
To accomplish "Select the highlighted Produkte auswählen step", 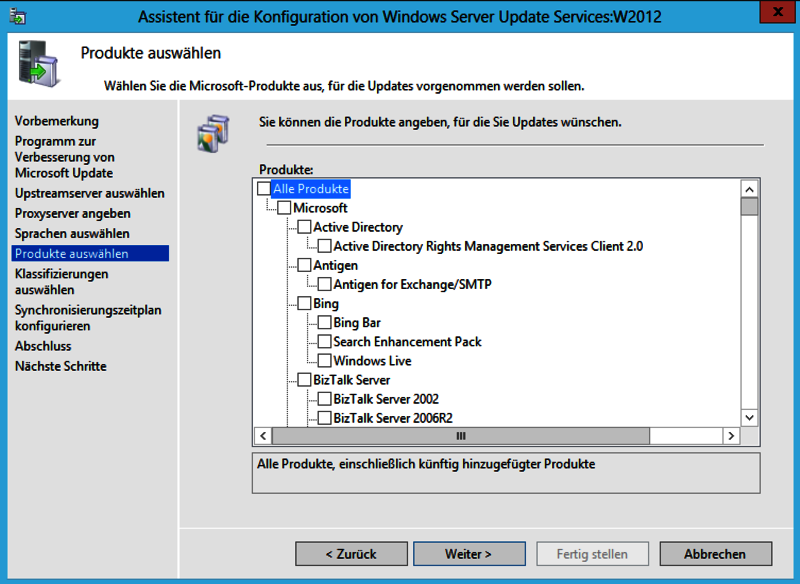I will point(90,253).
